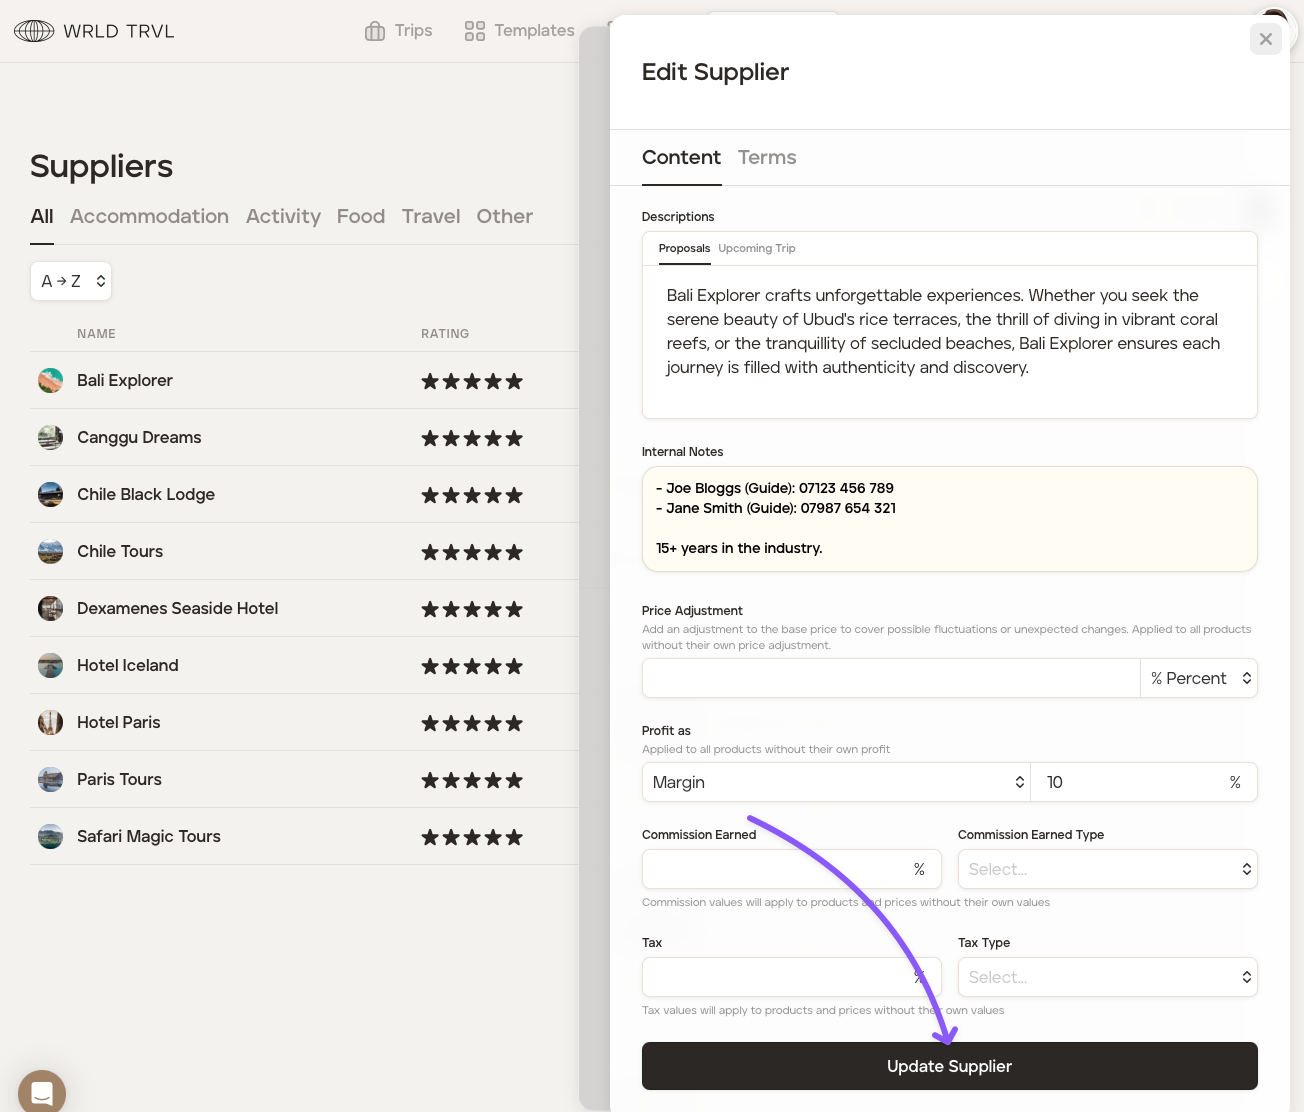The width and height of the screenshot is (1304, 1112).
Task: Click the Dexamenes Seaside Hotel avatar
Action: (50, 608)
